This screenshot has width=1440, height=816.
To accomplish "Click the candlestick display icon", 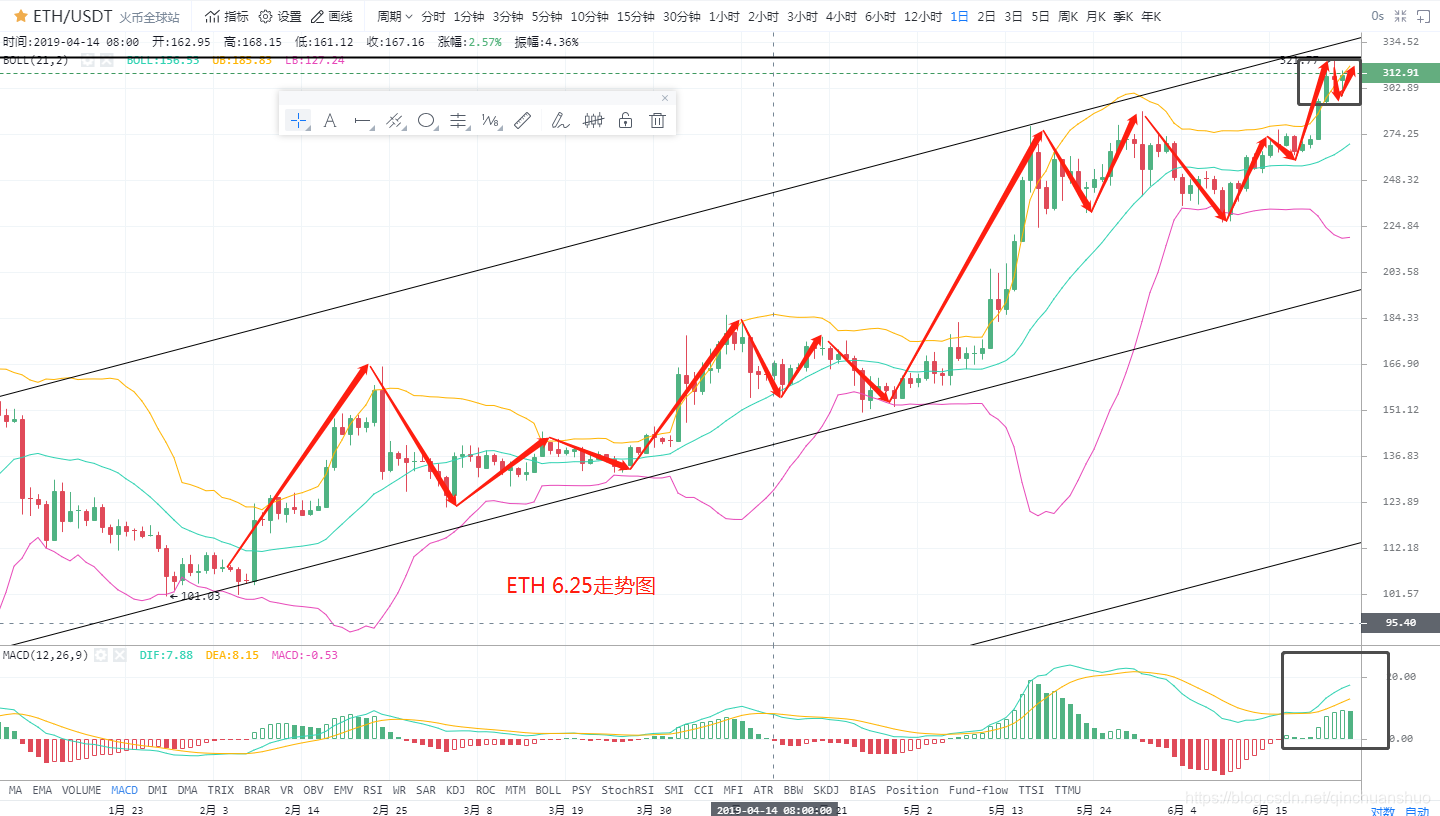I will 594,121.
